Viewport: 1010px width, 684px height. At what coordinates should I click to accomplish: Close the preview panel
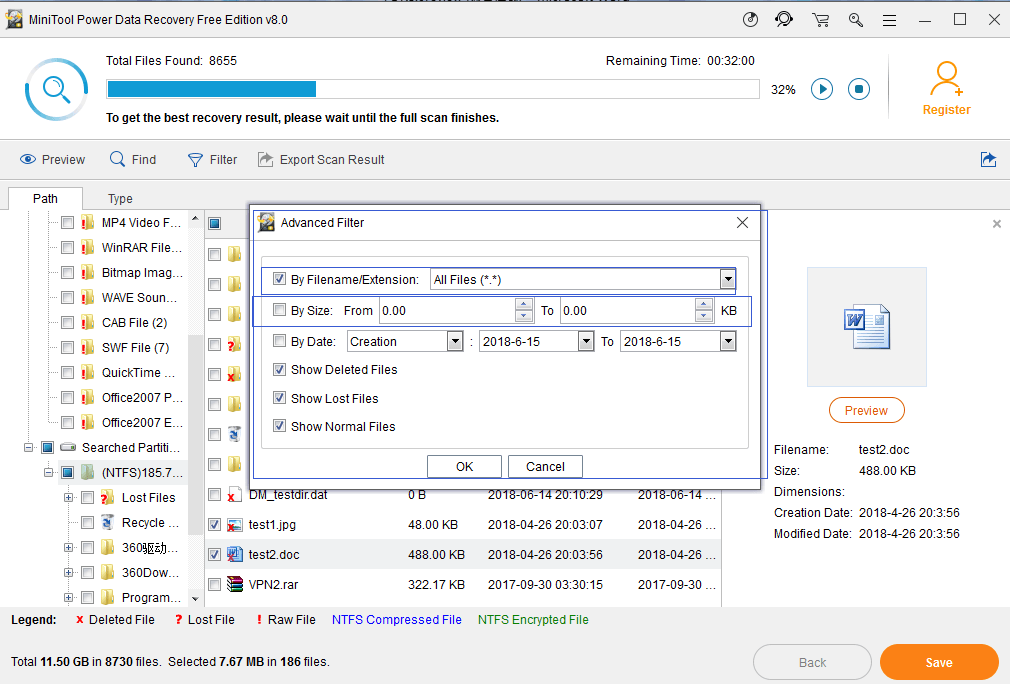(996, 224)
